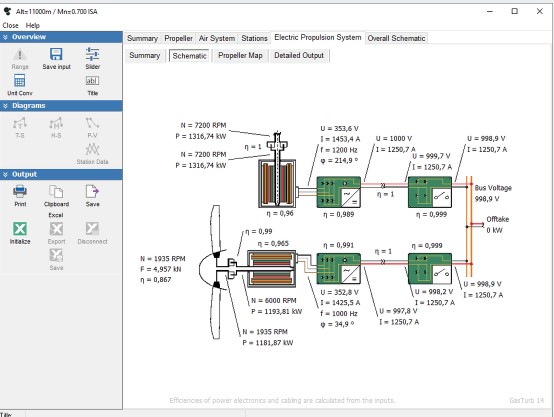Click the Save input floppy disk icon

click(56, 54)
